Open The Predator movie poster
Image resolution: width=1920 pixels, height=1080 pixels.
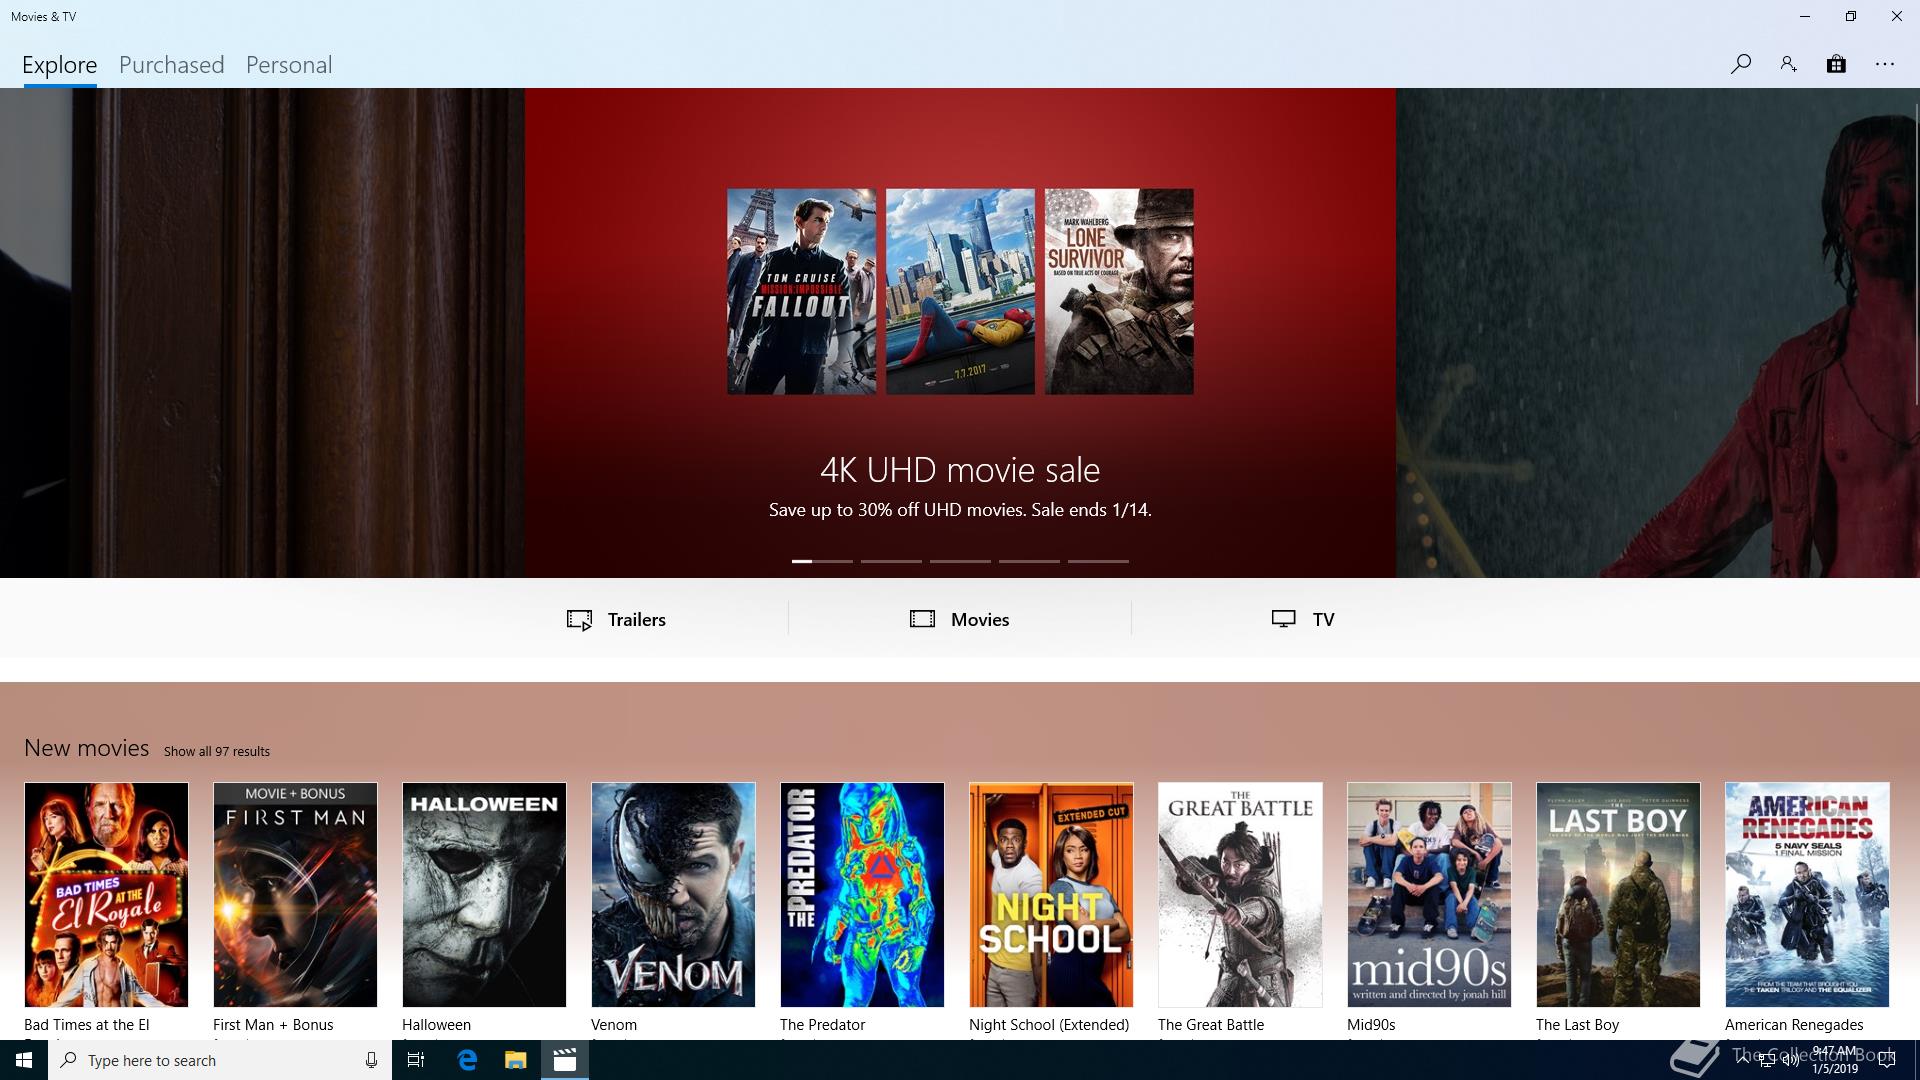[862, 895]
